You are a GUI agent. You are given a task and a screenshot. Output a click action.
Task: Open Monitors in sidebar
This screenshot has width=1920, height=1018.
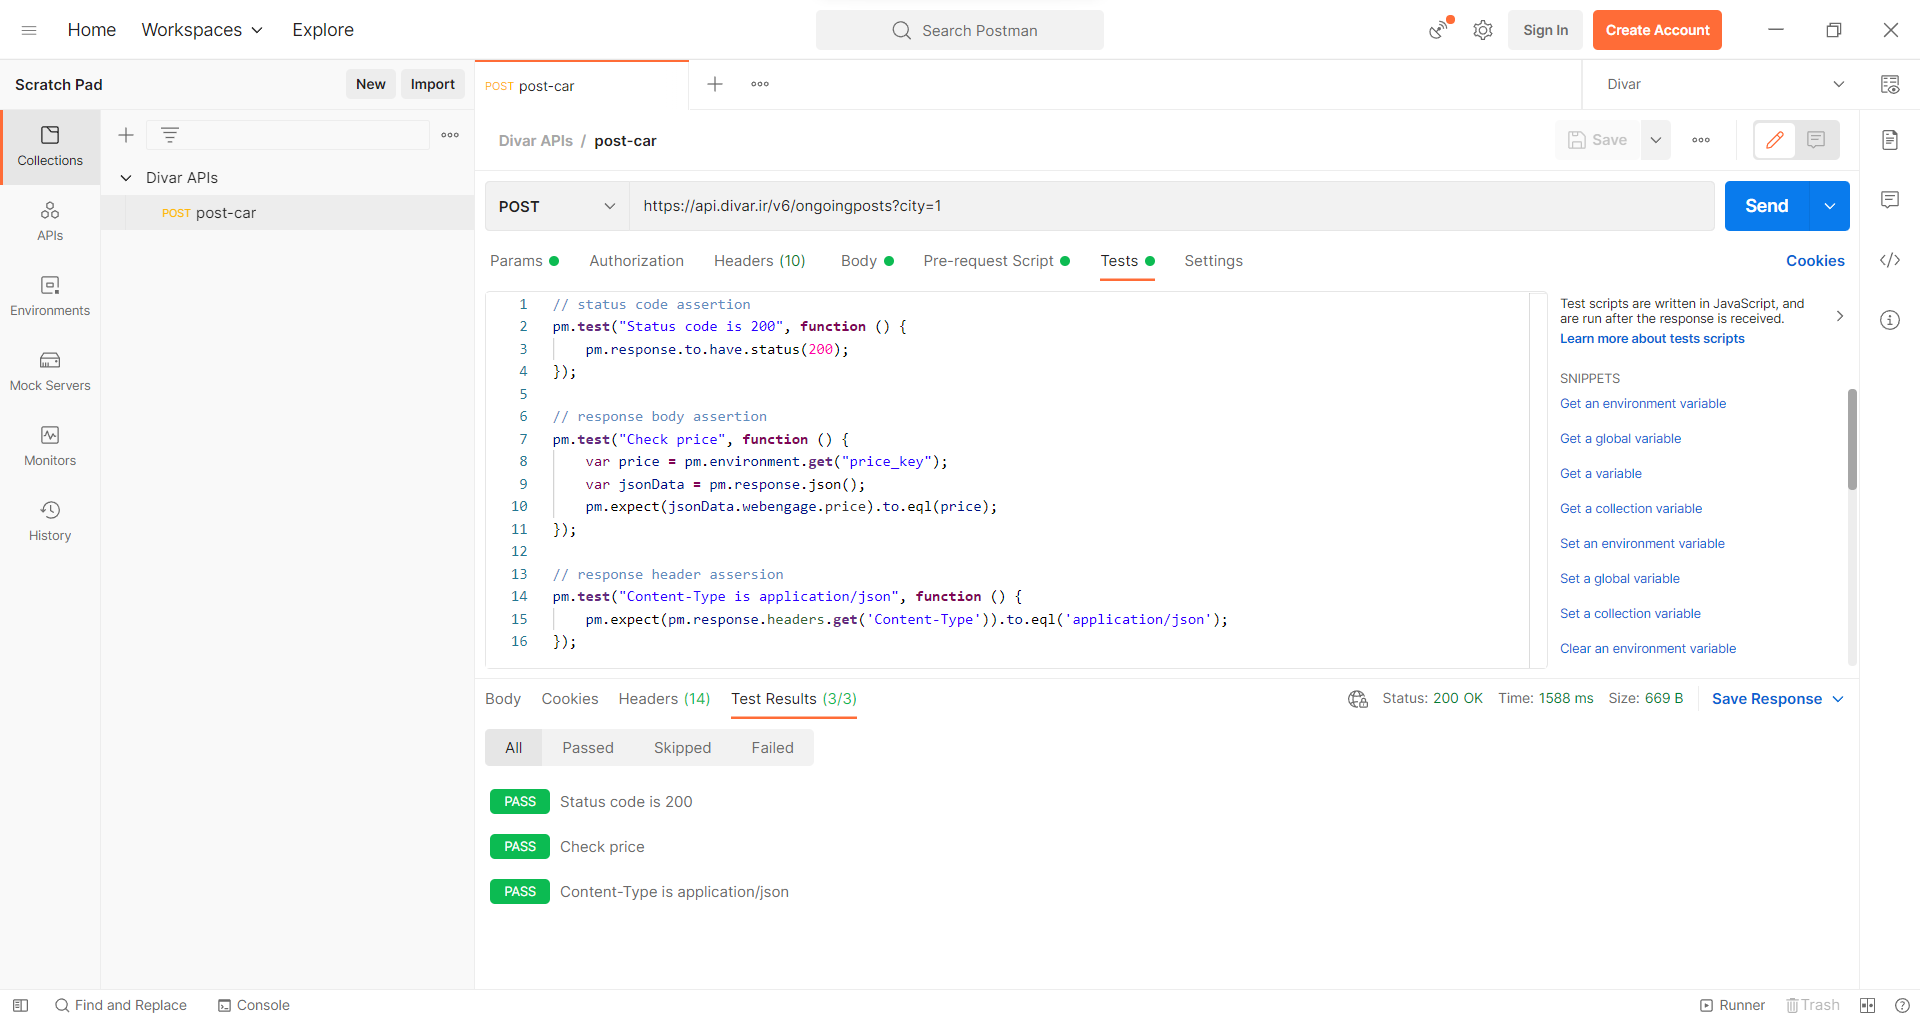click(x=50, y=447)
